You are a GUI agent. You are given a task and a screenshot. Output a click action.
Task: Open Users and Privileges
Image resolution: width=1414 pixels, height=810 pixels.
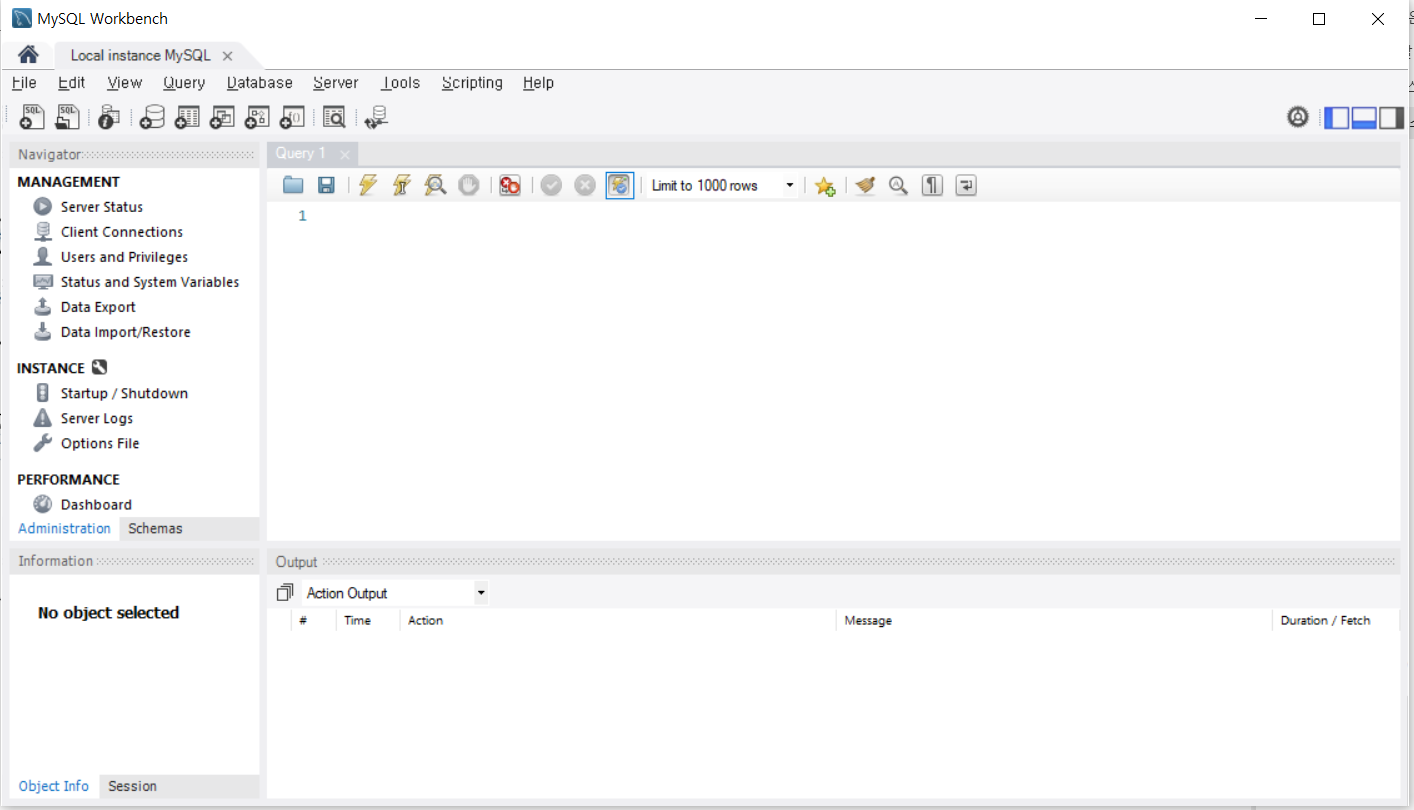click(124, 257)
